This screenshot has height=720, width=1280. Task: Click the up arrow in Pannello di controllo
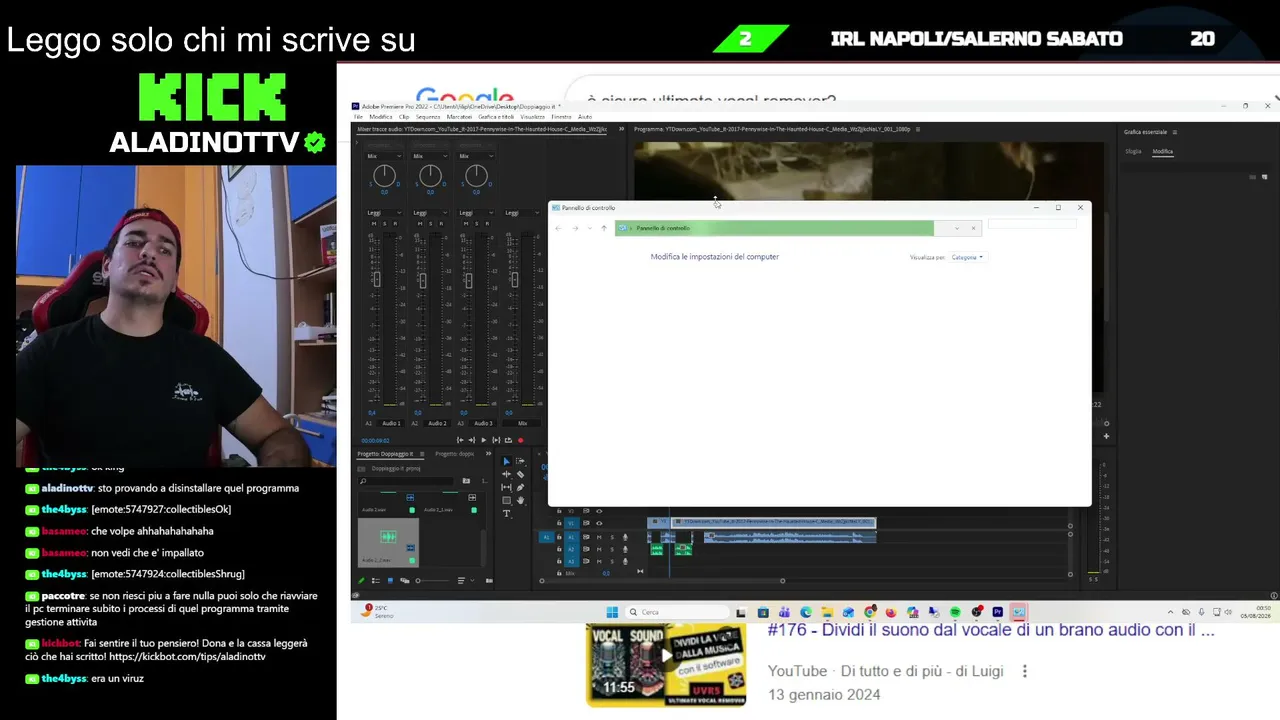point(603,228)
